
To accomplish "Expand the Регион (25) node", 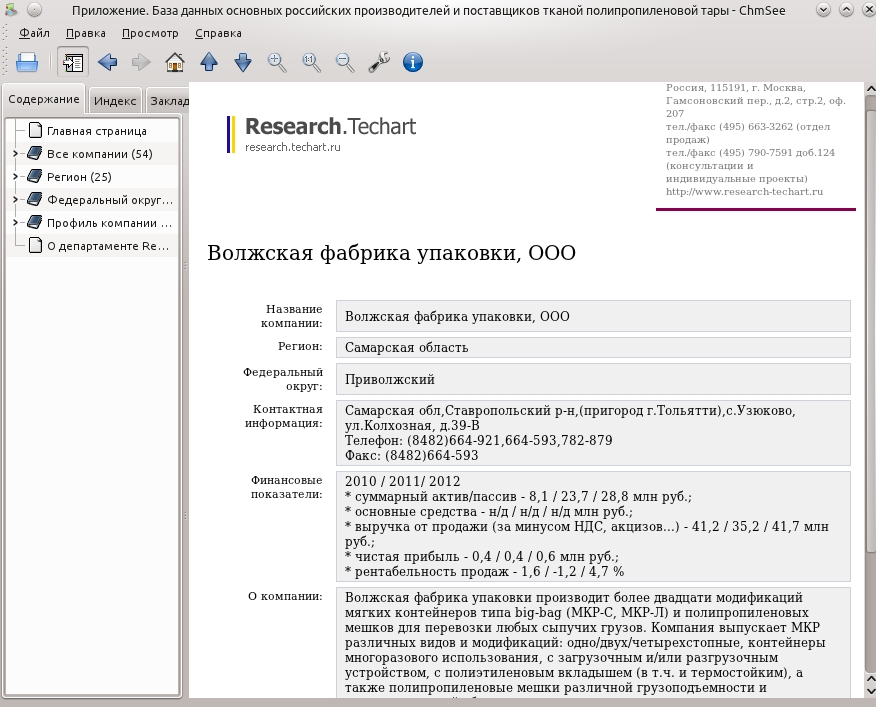I will pyautogui.click(x=15, y=176).
